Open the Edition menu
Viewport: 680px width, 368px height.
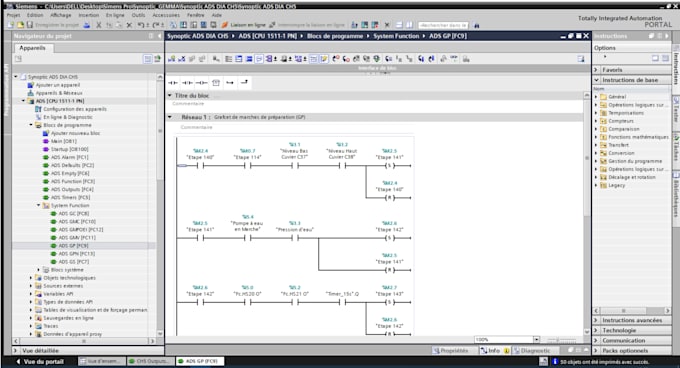(x=35, y=15)
